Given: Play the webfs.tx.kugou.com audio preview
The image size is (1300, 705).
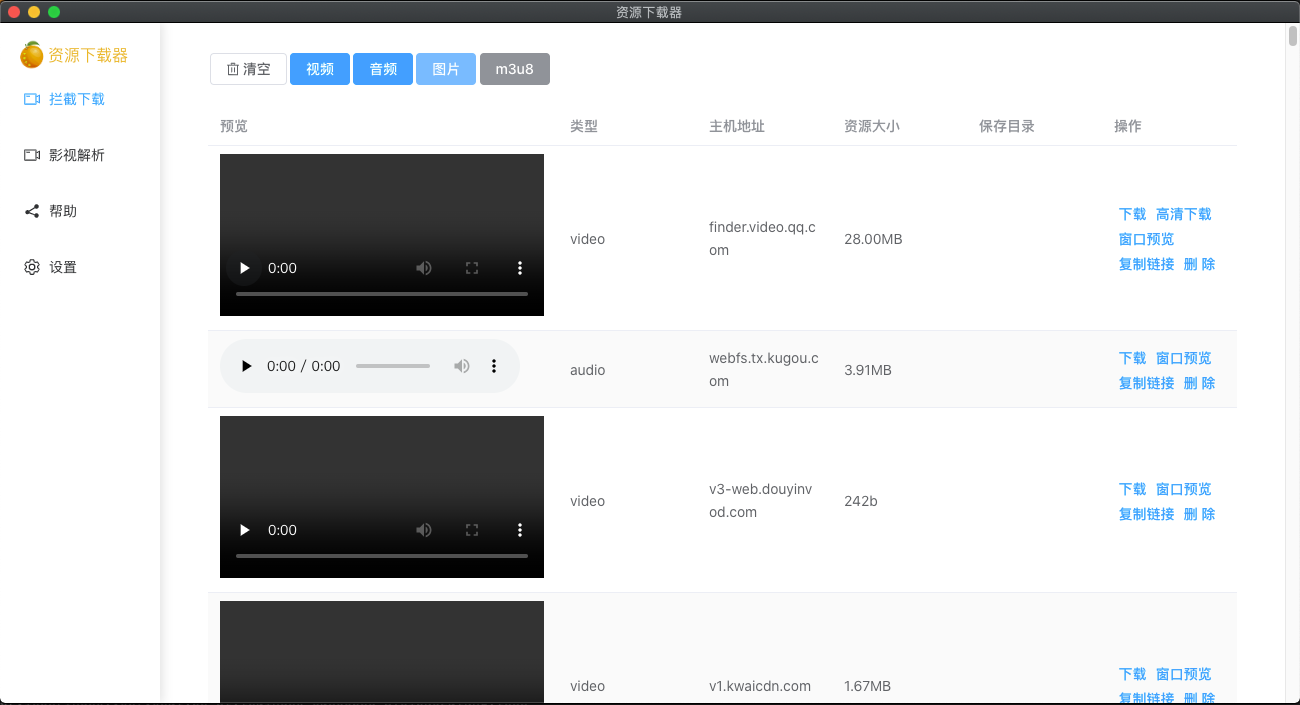Looking at the screenshot, I should [246, 366].
